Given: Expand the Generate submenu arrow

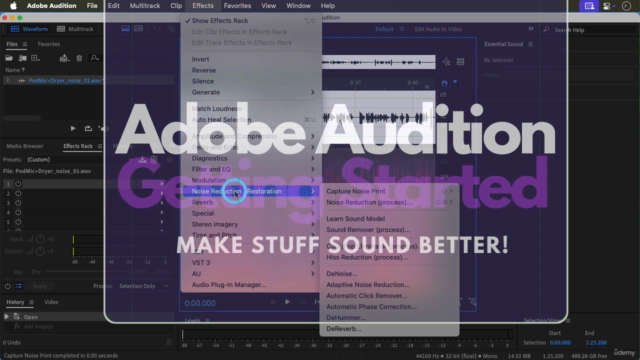Looking at the screenshot, I should (x=313, y=92).
